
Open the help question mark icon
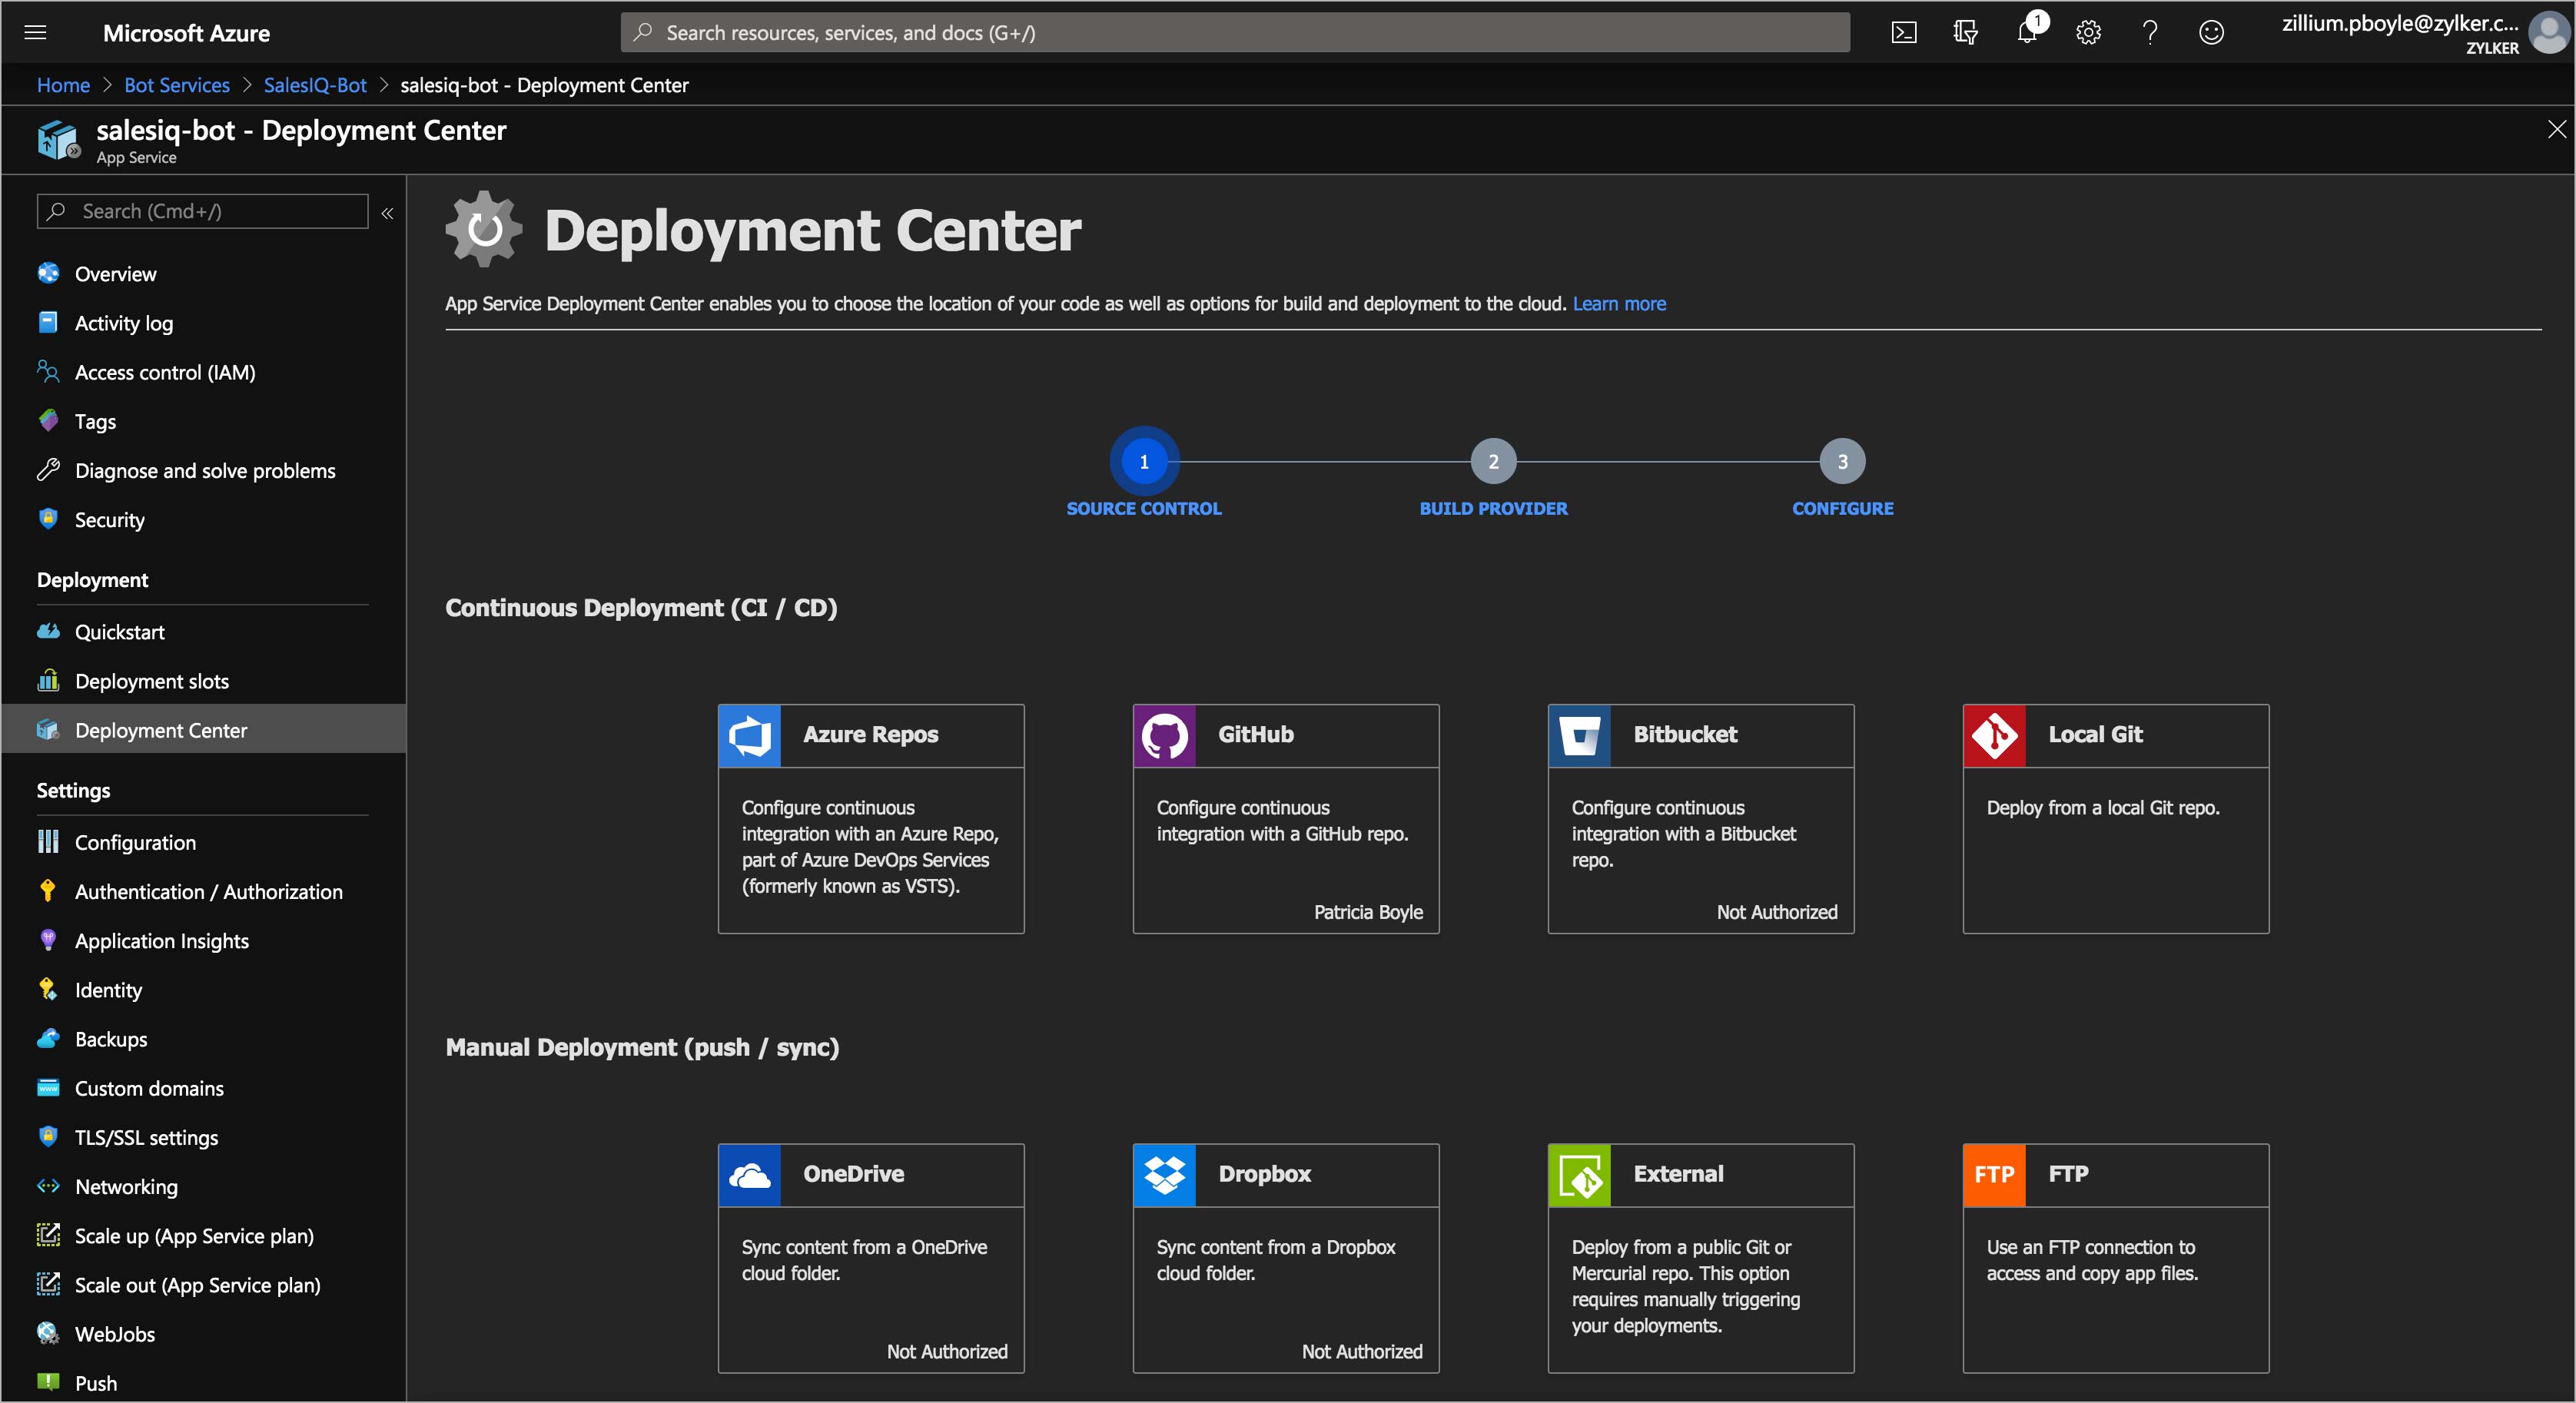click(x=2150, y=32)
